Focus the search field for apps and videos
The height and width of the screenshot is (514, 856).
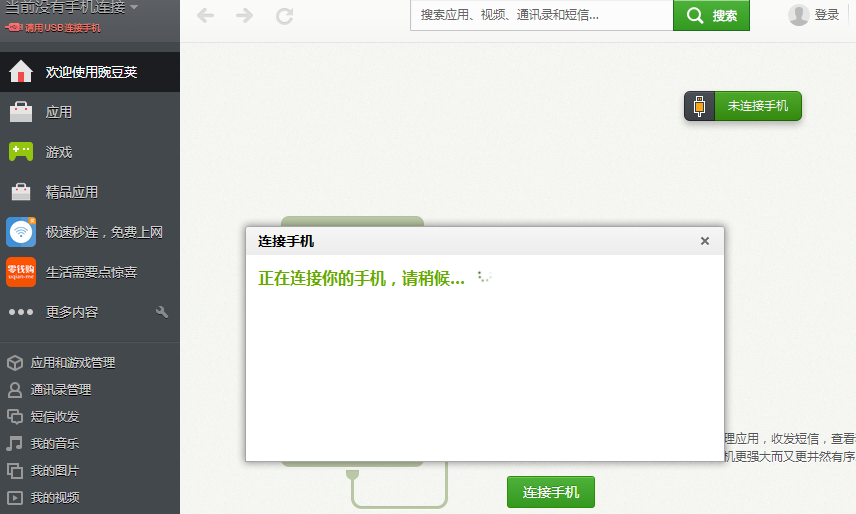(x=542, y=15)
